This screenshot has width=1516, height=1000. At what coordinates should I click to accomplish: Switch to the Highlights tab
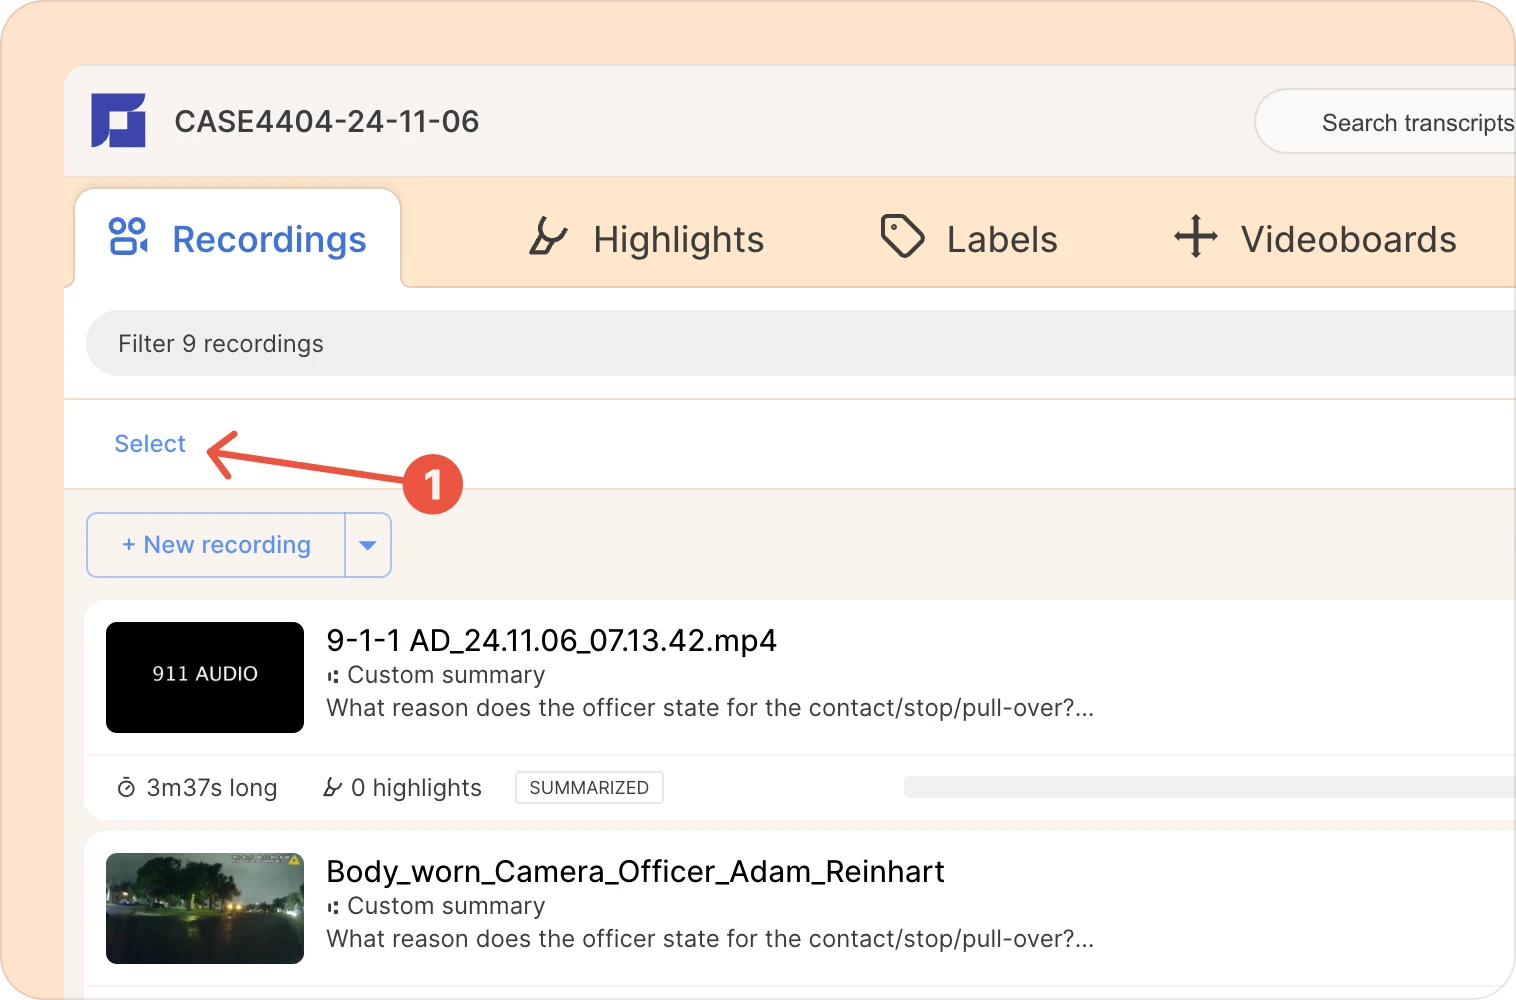coord(646,239)
